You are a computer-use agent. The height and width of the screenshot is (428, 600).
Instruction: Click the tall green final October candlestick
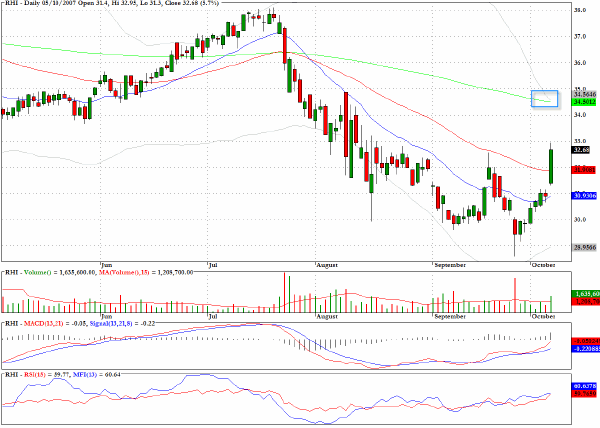(x=551, y=166)
